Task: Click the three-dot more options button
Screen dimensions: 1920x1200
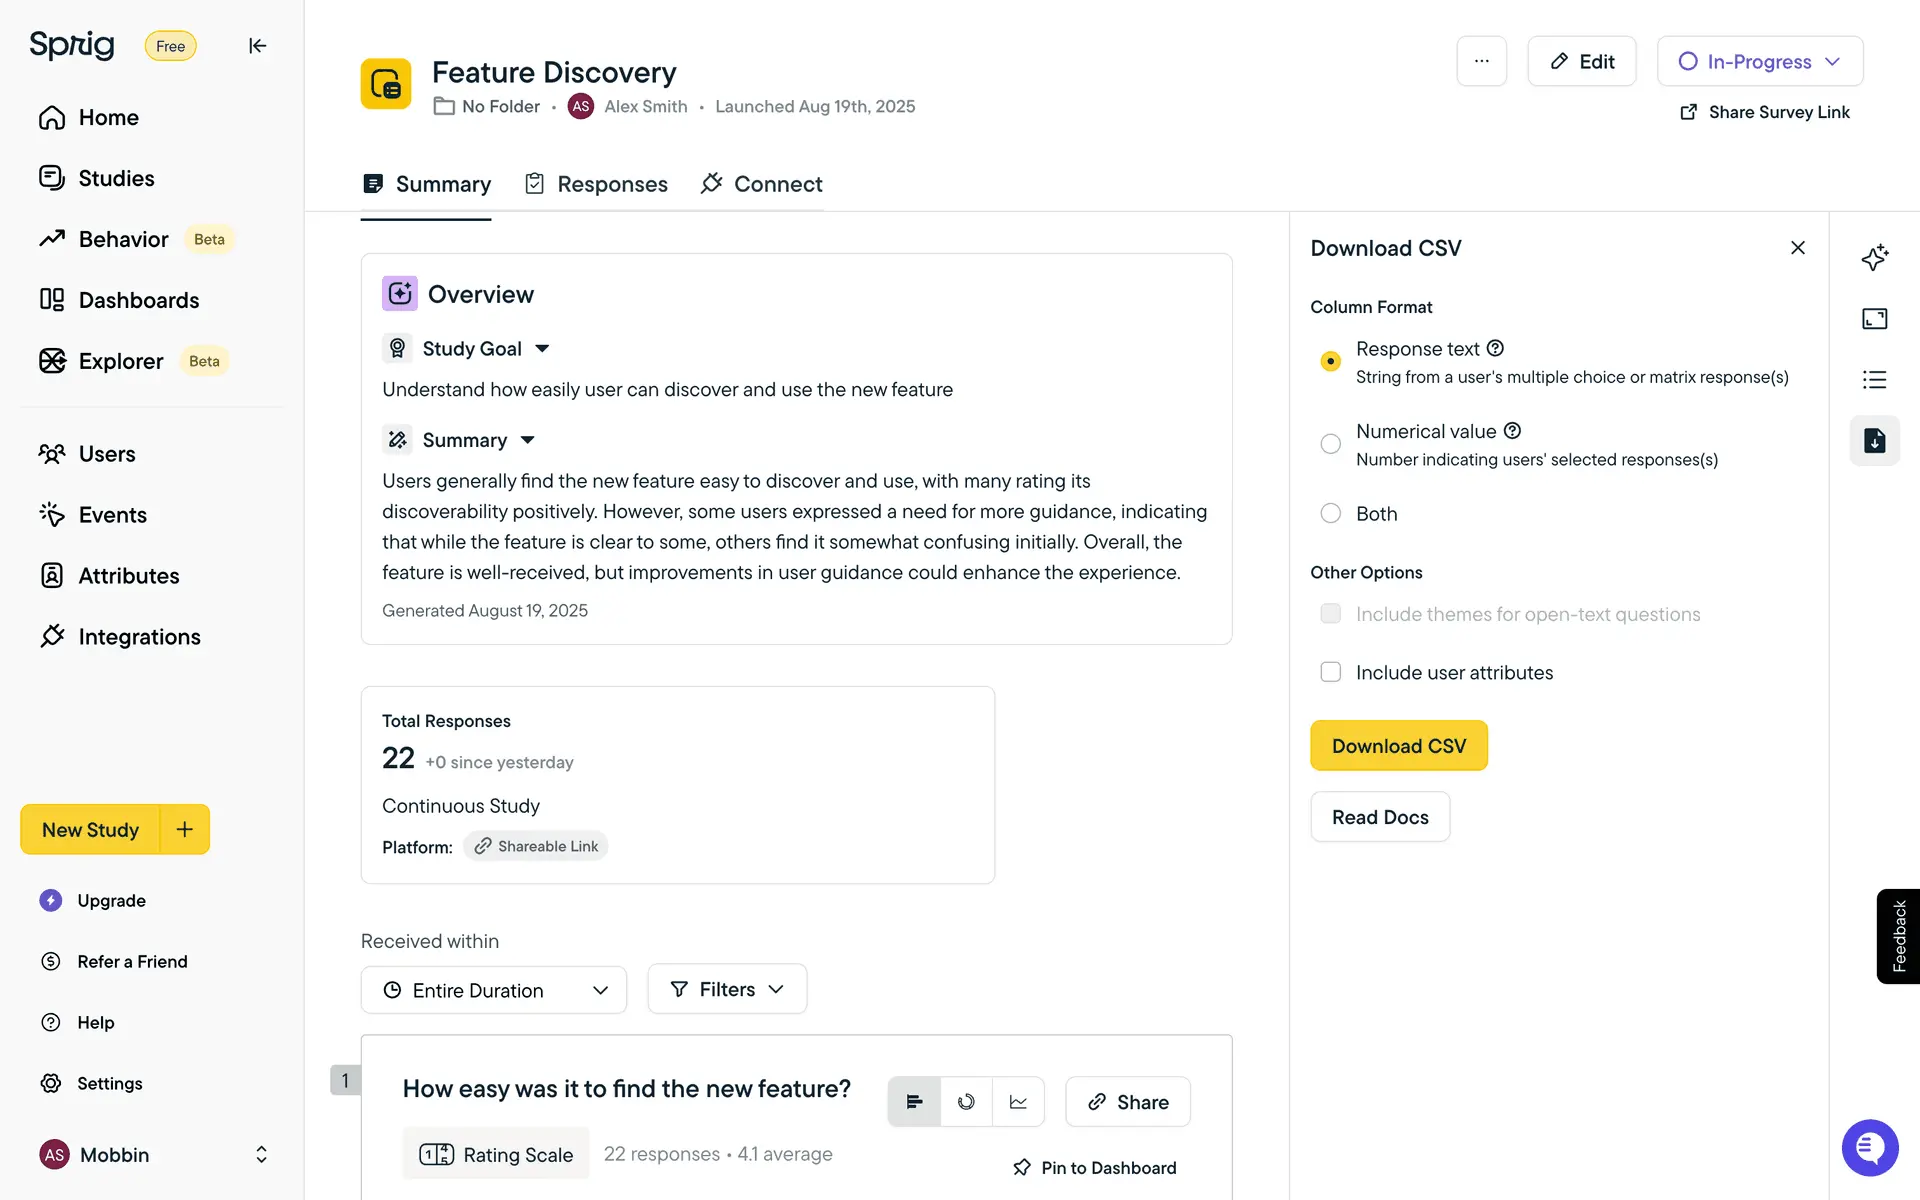Action: [1481, 61]
